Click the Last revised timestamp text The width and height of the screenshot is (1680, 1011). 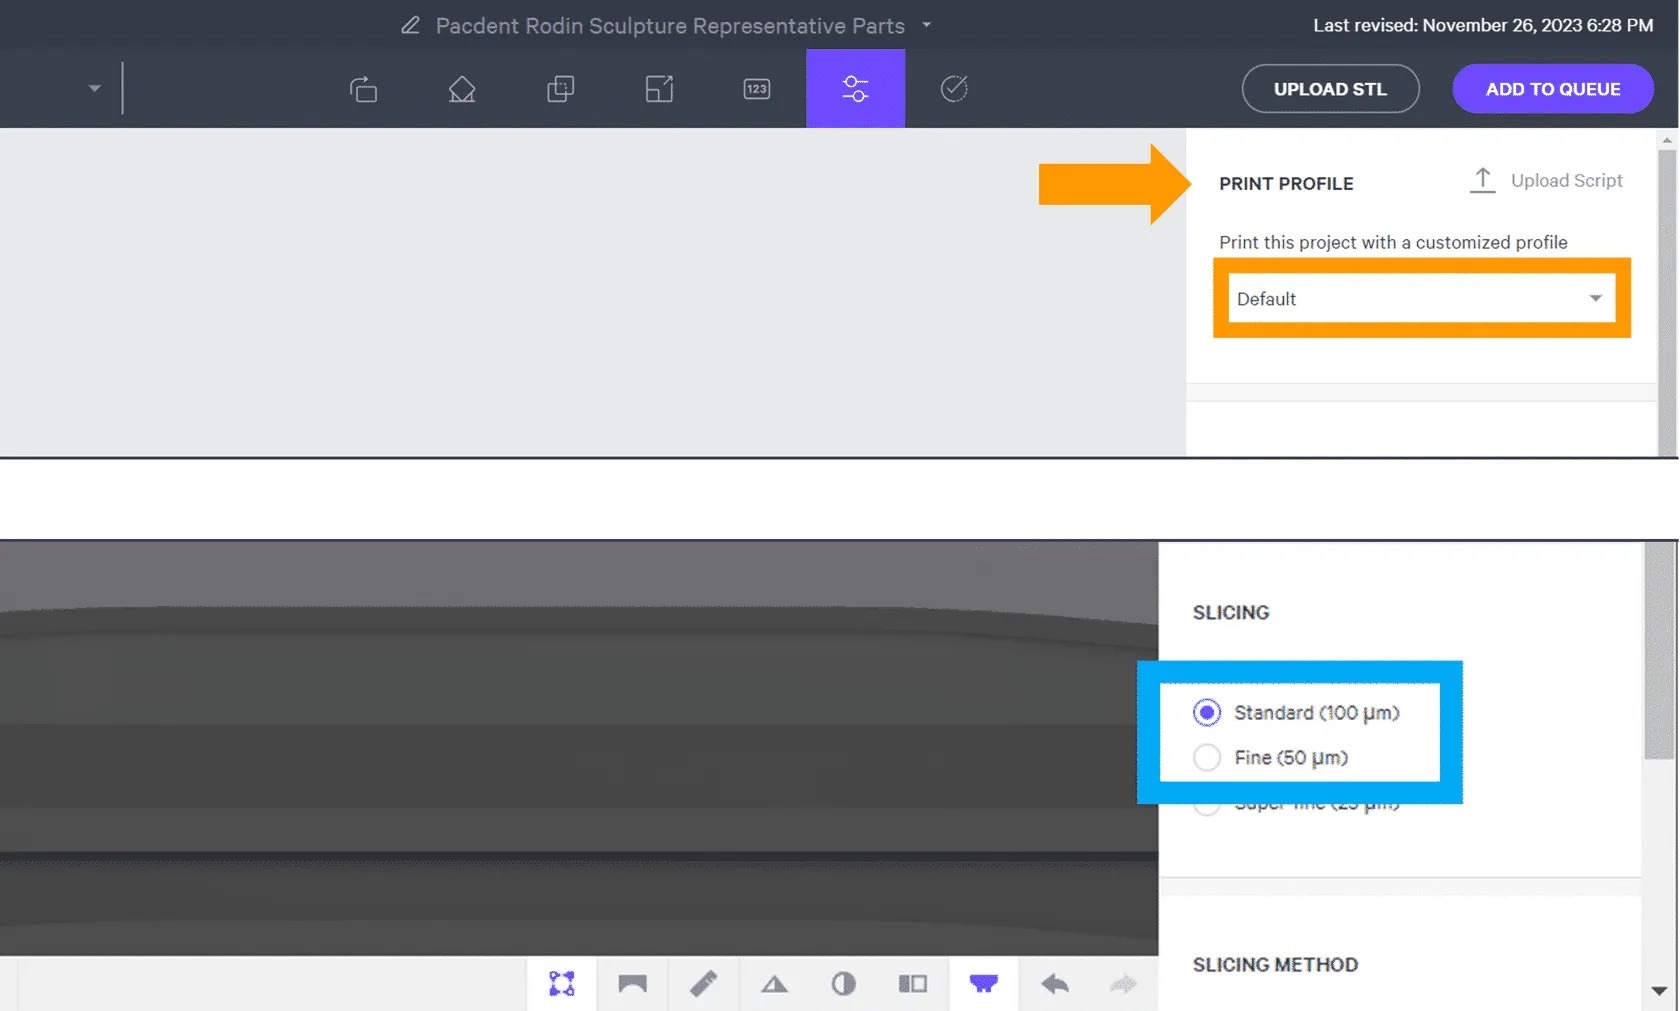[1483, 25]
